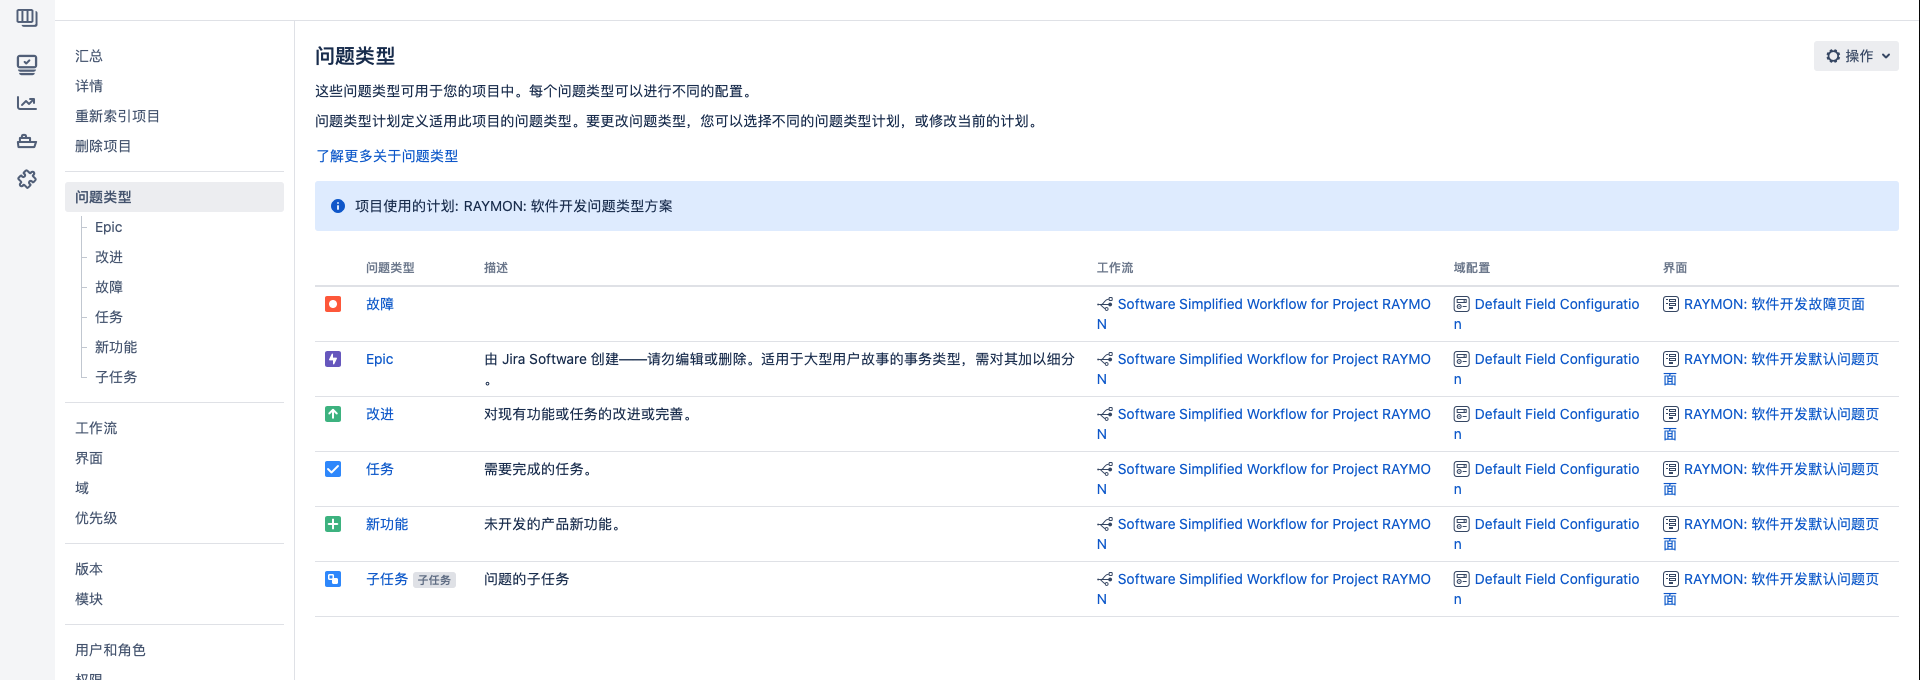Click the field config icon in 新功能 row
The height and width of the screenshot is (680, 1920).
pos(1462,524)
